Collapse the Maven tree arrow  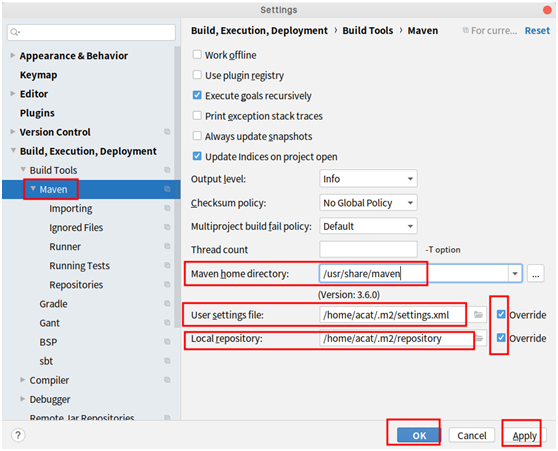tap(33, 188)
